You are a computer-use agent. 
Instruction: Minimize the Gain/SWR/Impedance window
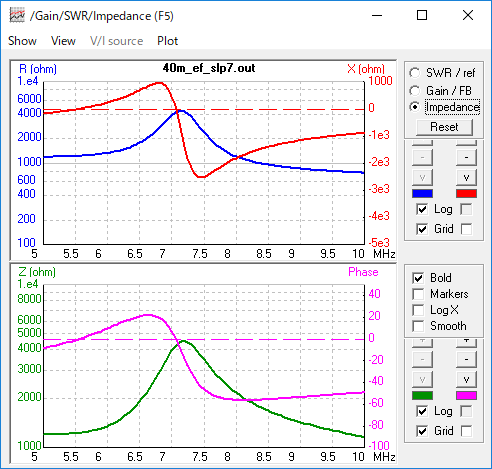pyautogui.click(x=377, y=15)
